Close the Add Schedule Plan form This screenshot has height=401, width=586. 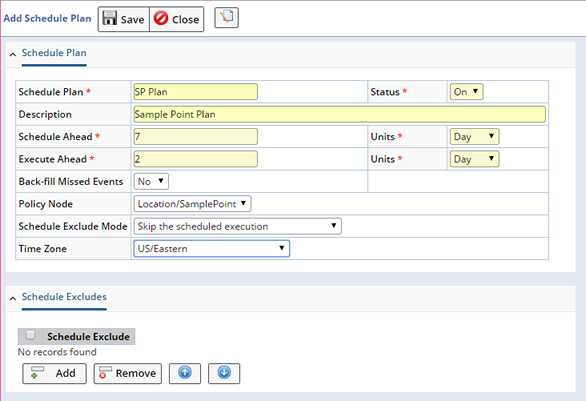(x=177, y=19)
